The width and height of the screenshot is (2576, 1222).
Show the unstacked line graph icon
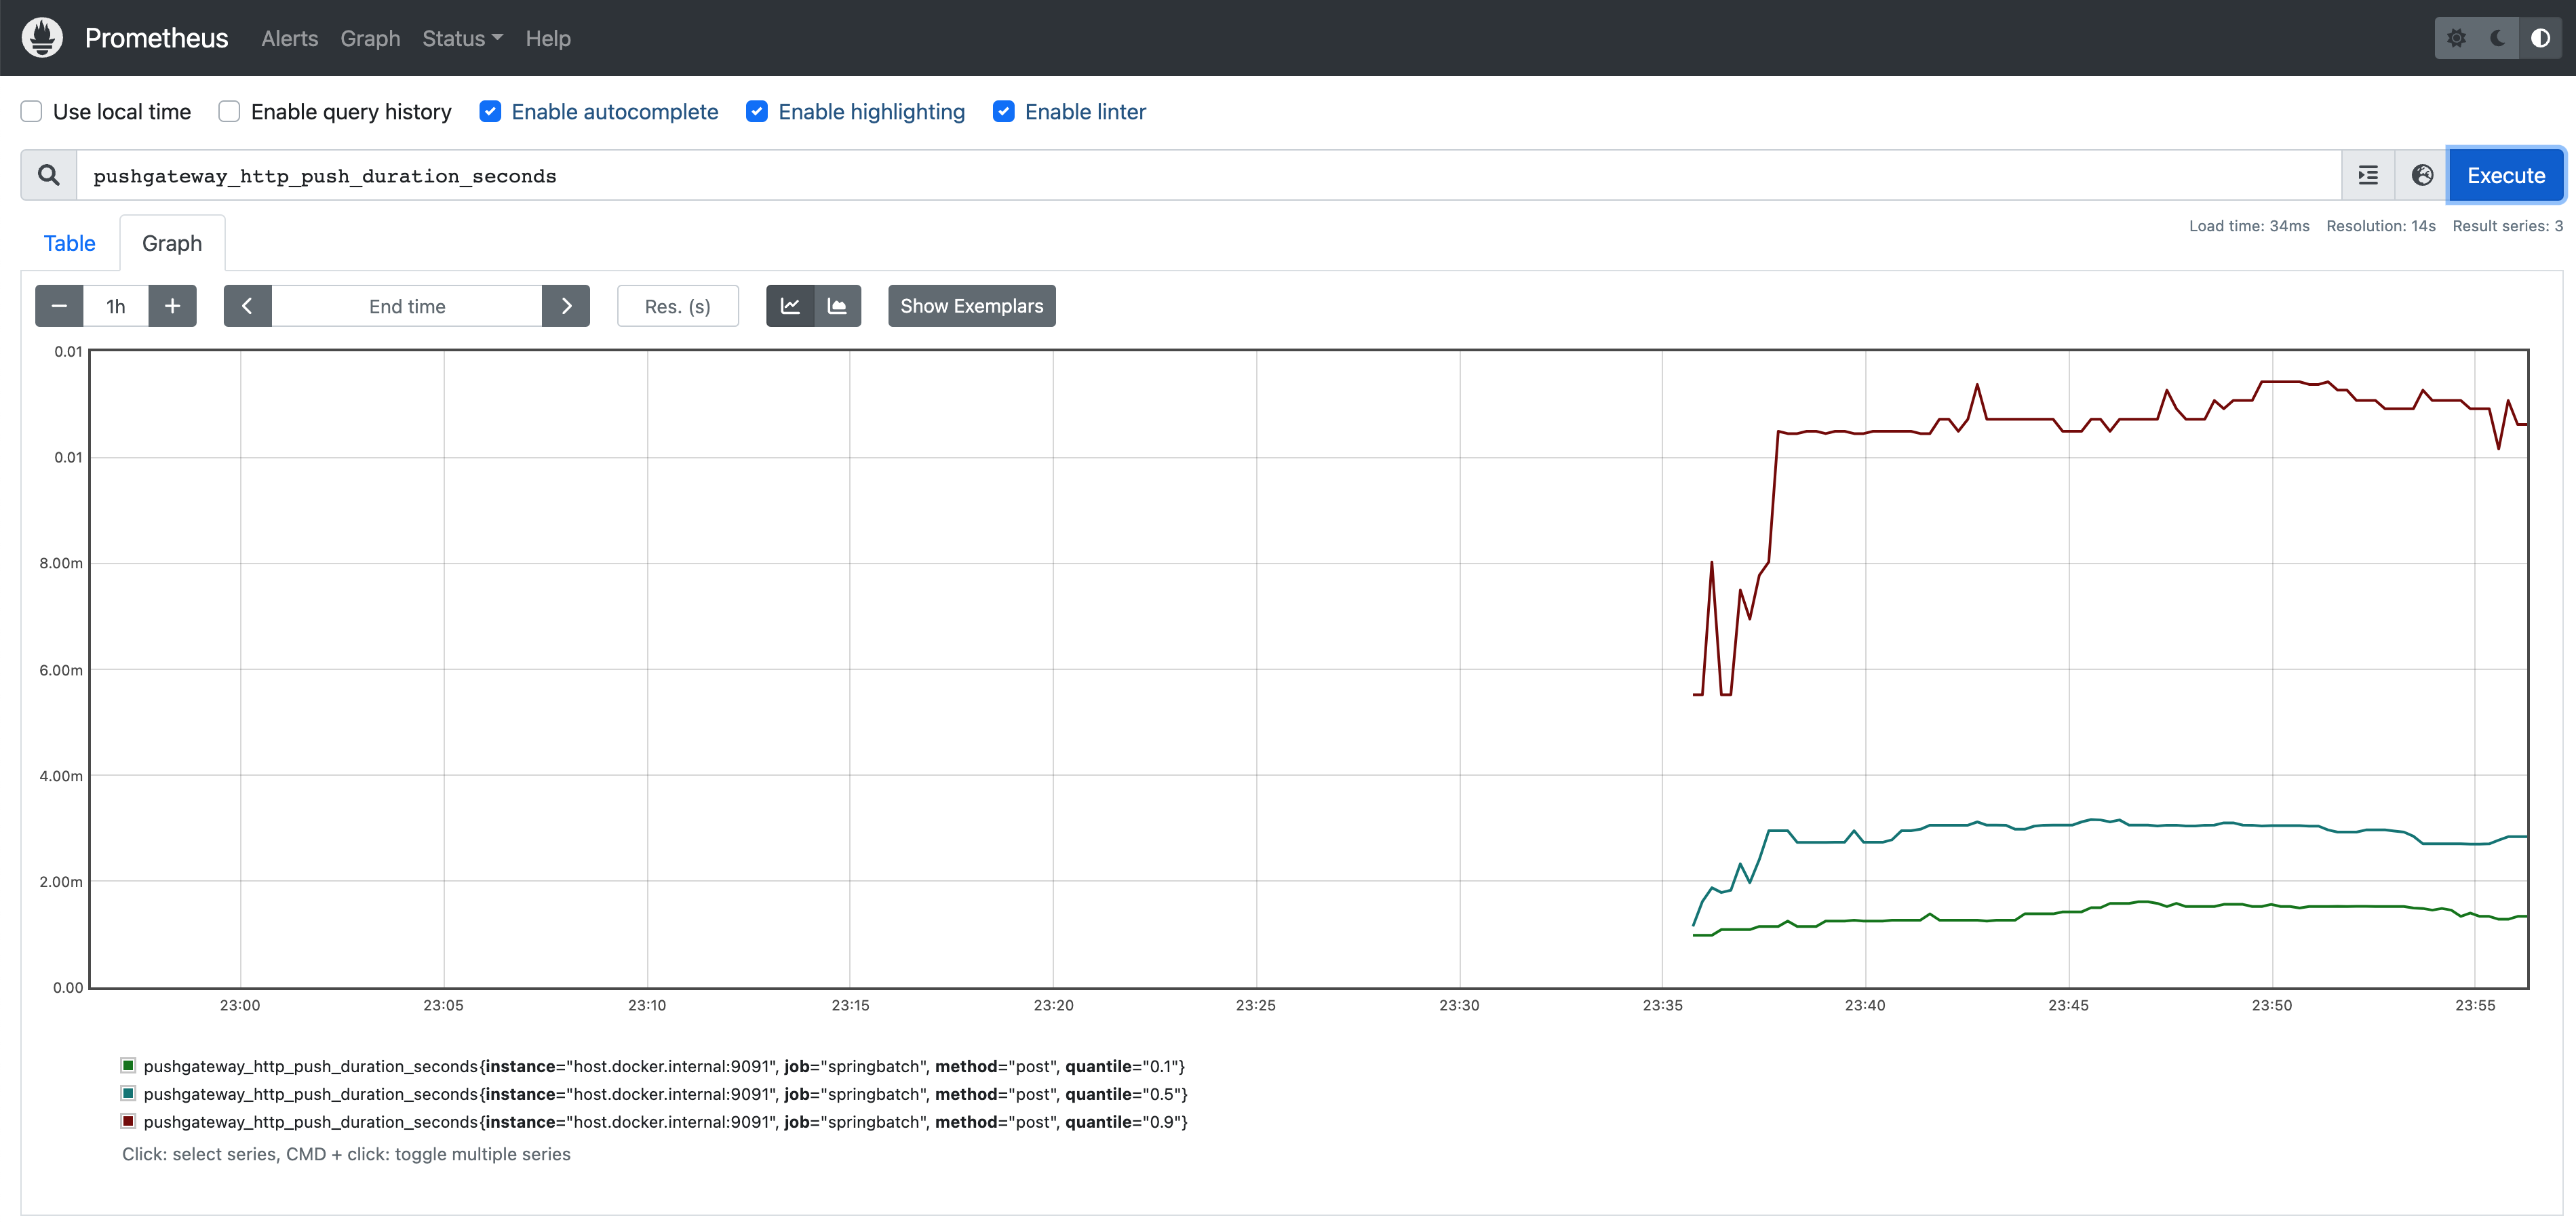click(790, 306)
